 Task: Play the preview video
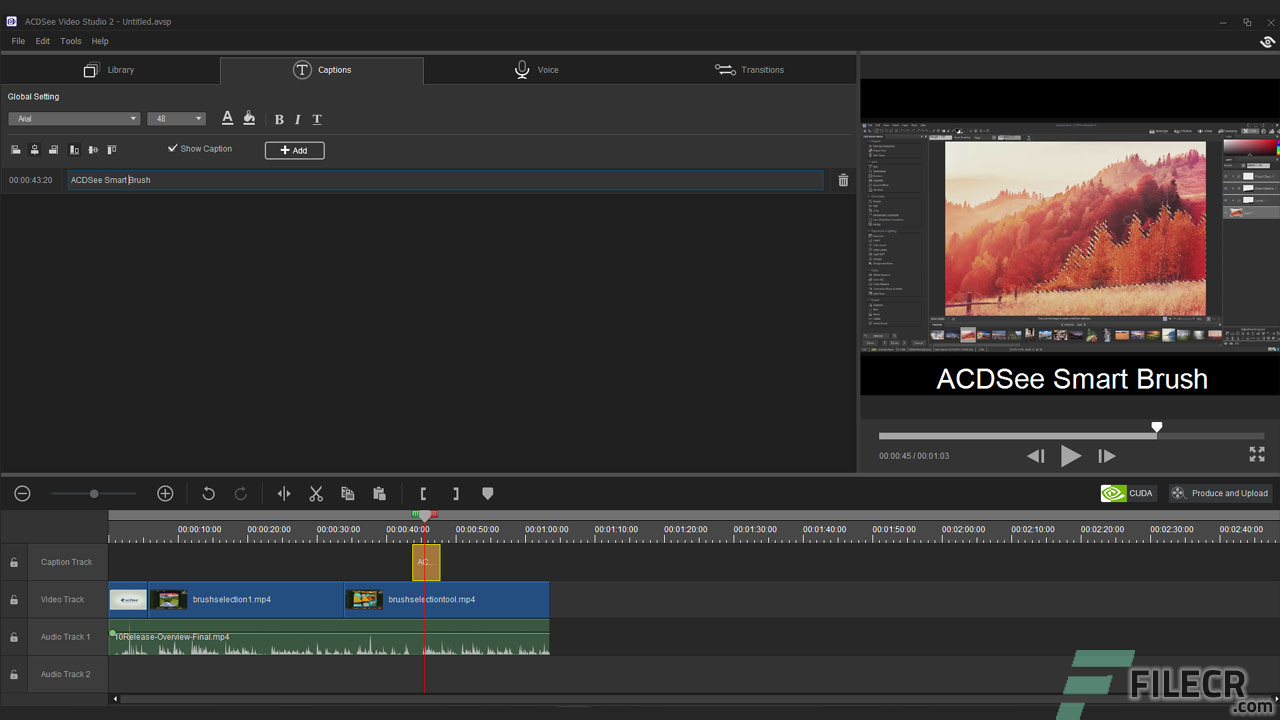(1071, 456)
